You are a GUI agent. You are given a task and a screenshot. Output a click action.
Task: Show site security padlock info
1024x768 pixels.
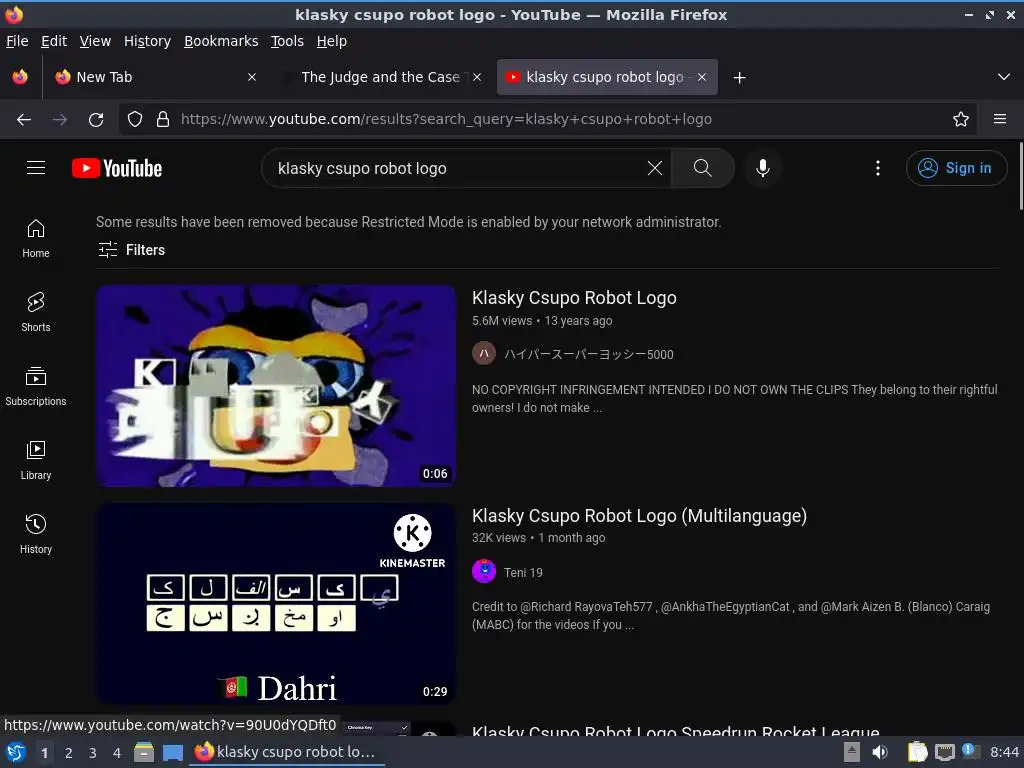[163, 120]
